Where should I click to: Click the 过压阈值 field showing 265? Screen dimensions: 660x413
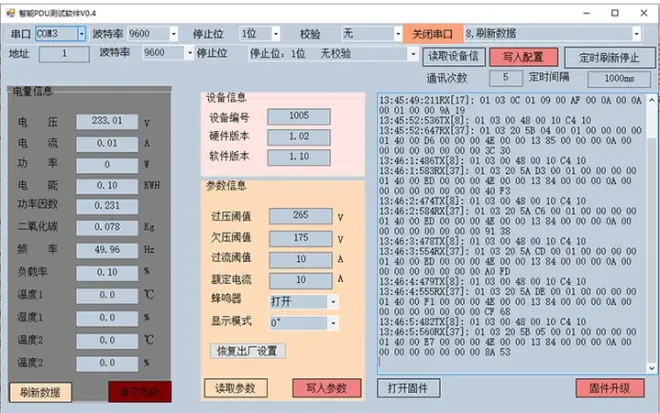pyautogui.click(x=299, y=216)
